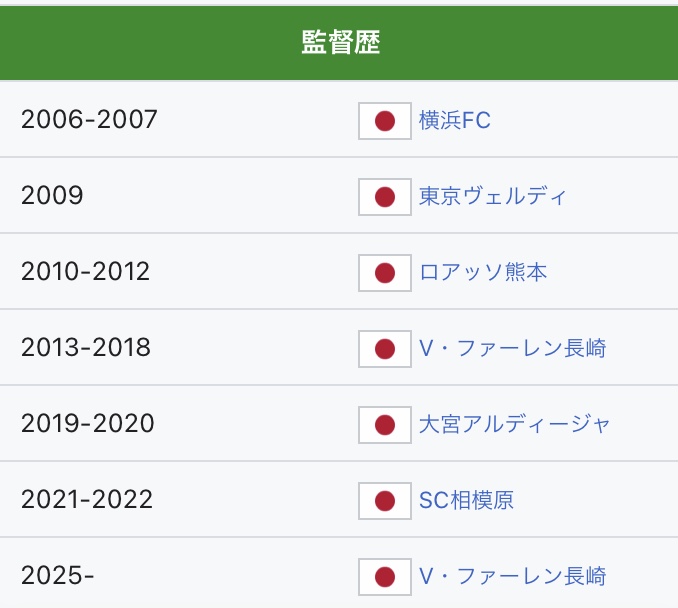Select the 2009 year text
The image size is (678, 608).
coord(52,195)
